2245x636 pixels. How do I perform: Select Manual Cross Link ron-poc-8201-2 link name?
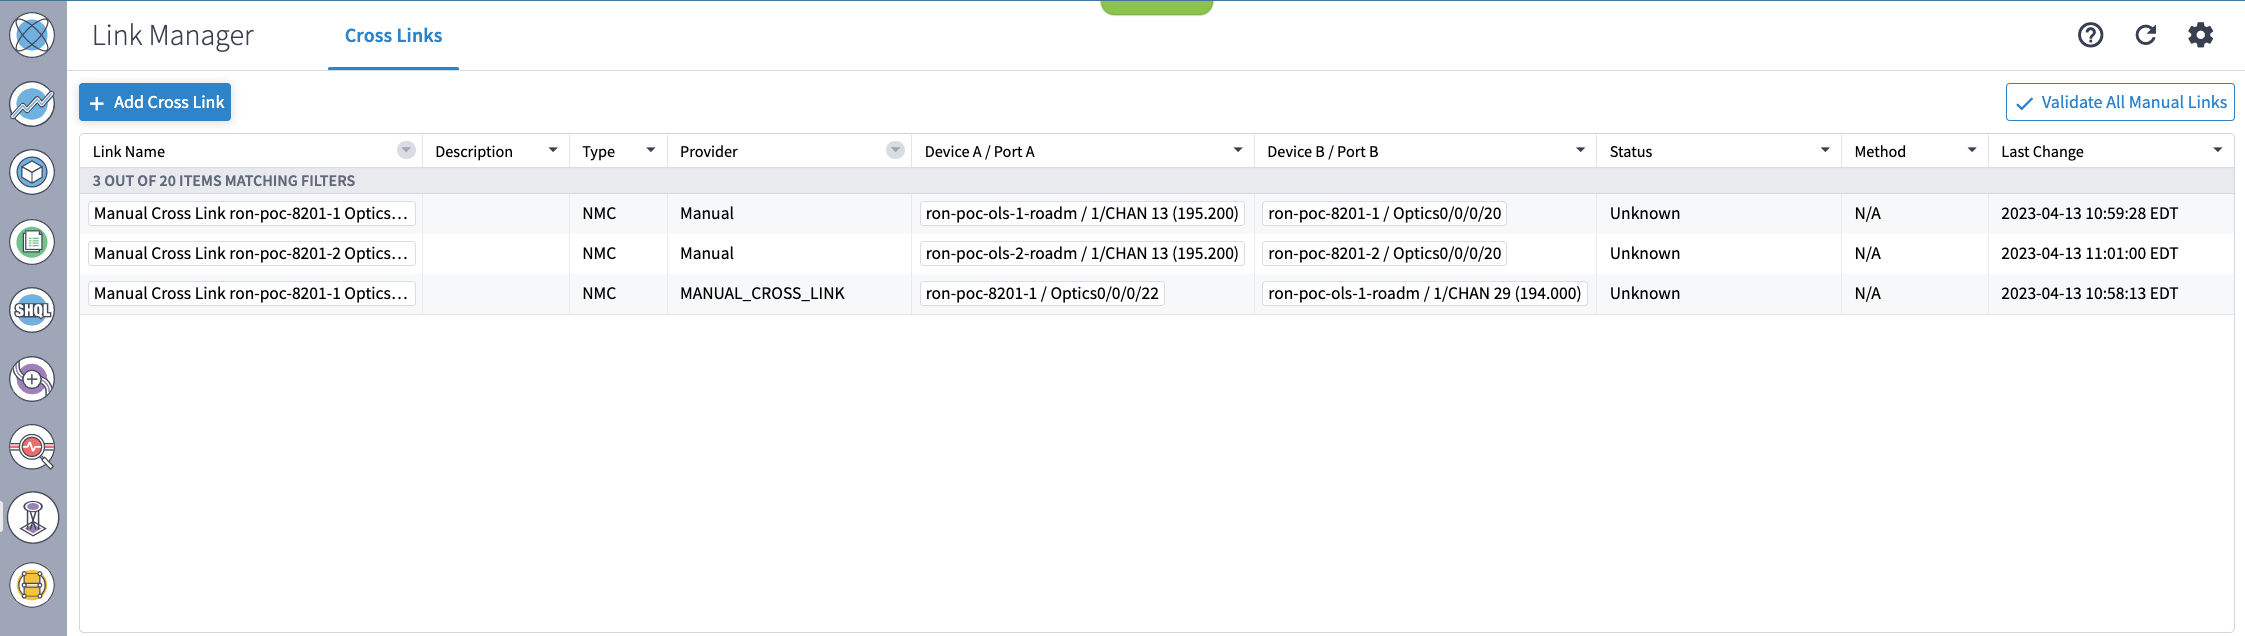tap(251, 253)
